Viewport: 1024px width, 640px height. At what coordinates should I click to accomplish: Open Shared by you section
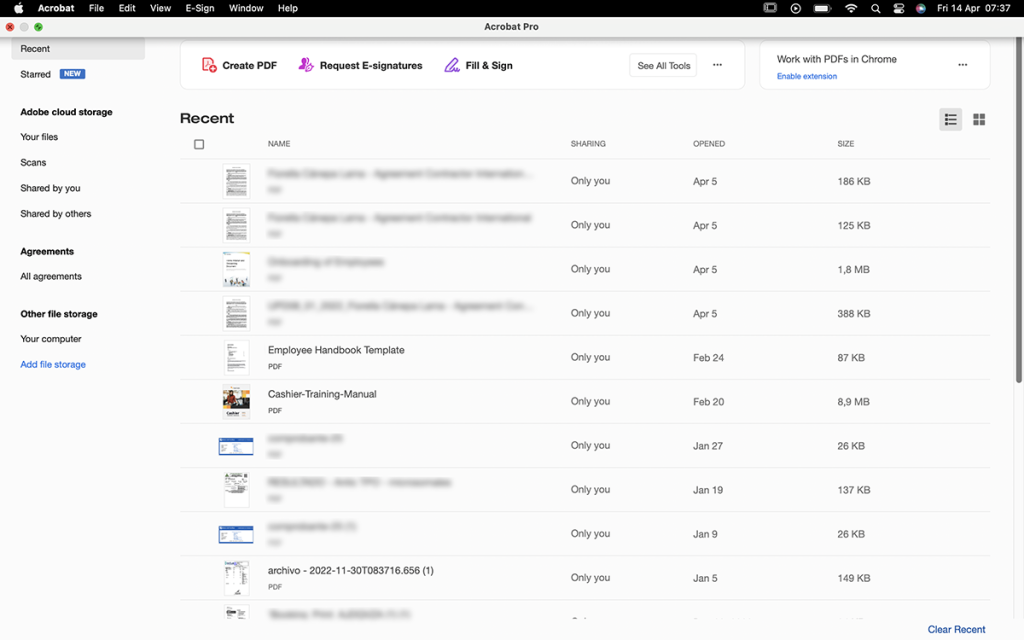coord(50,188)
